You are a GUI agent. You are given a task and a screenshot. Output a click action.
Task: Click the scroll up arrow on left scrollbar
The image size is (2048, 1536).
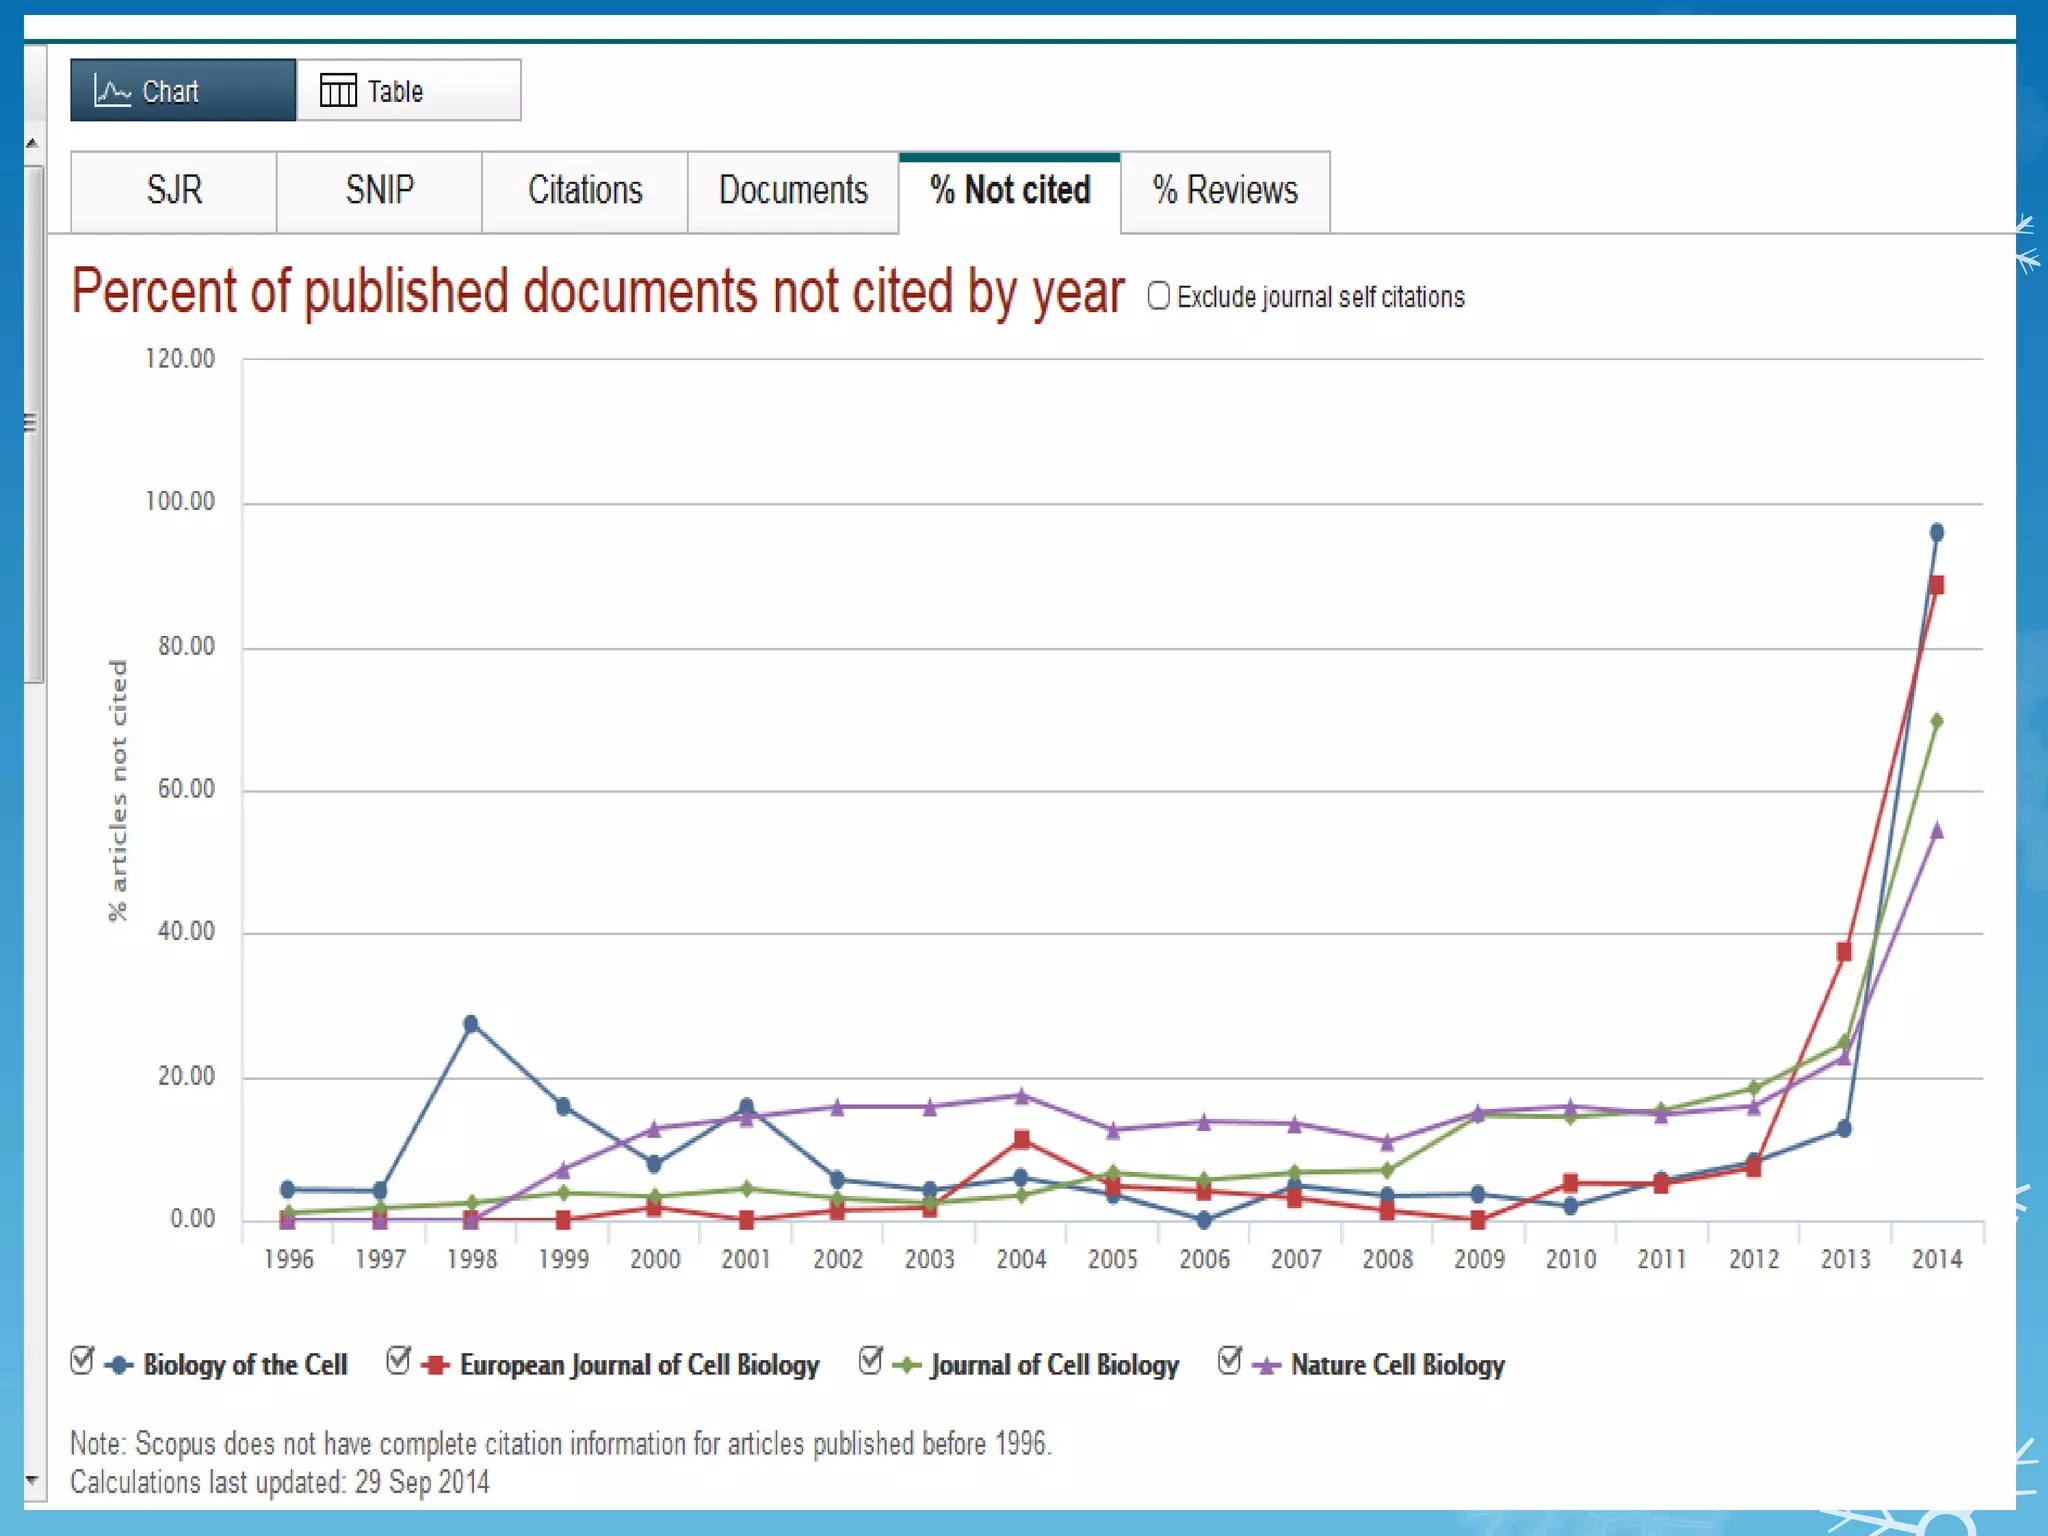pos(33,144)
